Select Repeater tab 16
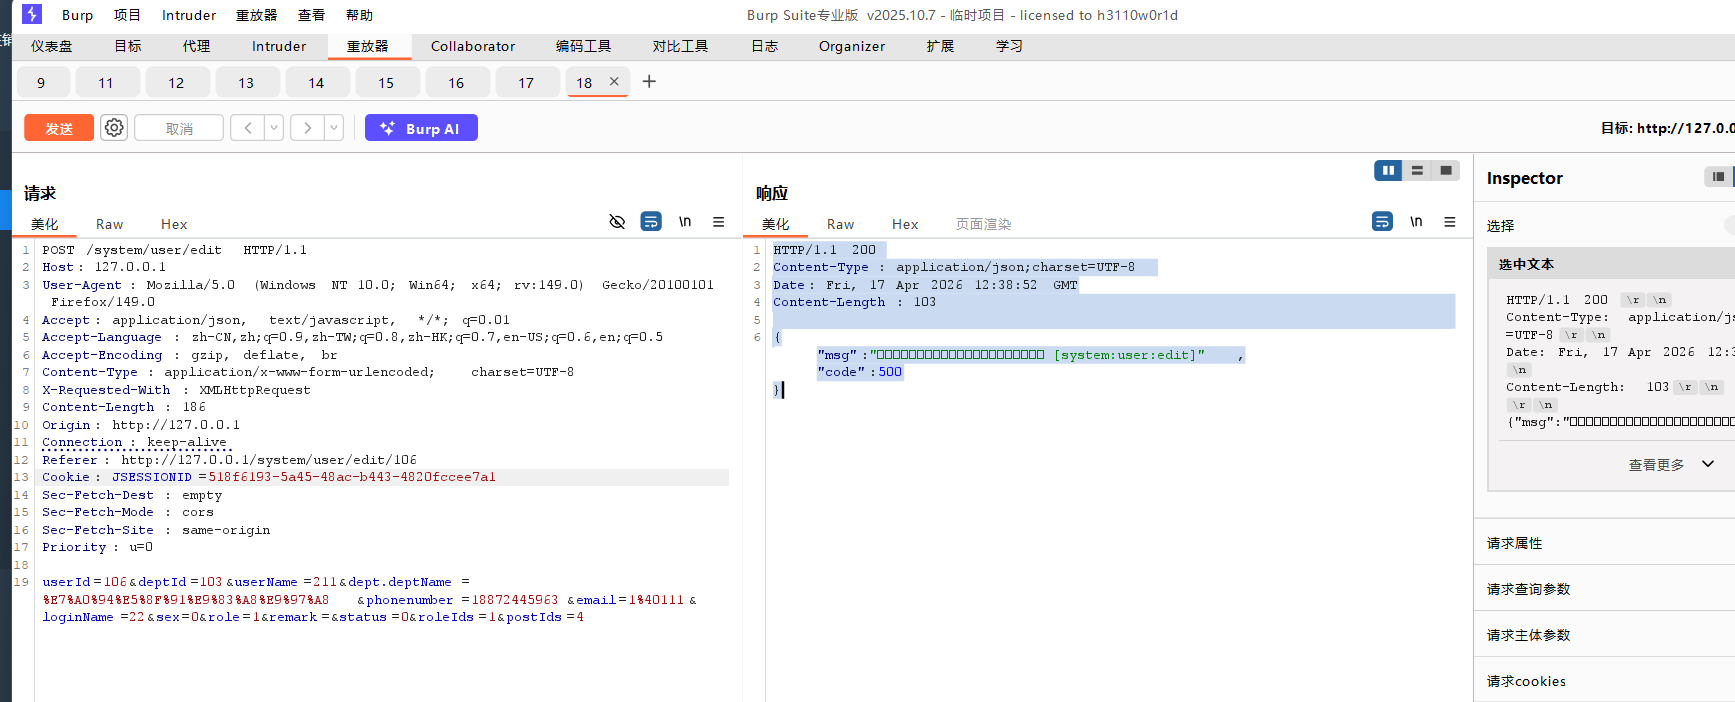 456,82
